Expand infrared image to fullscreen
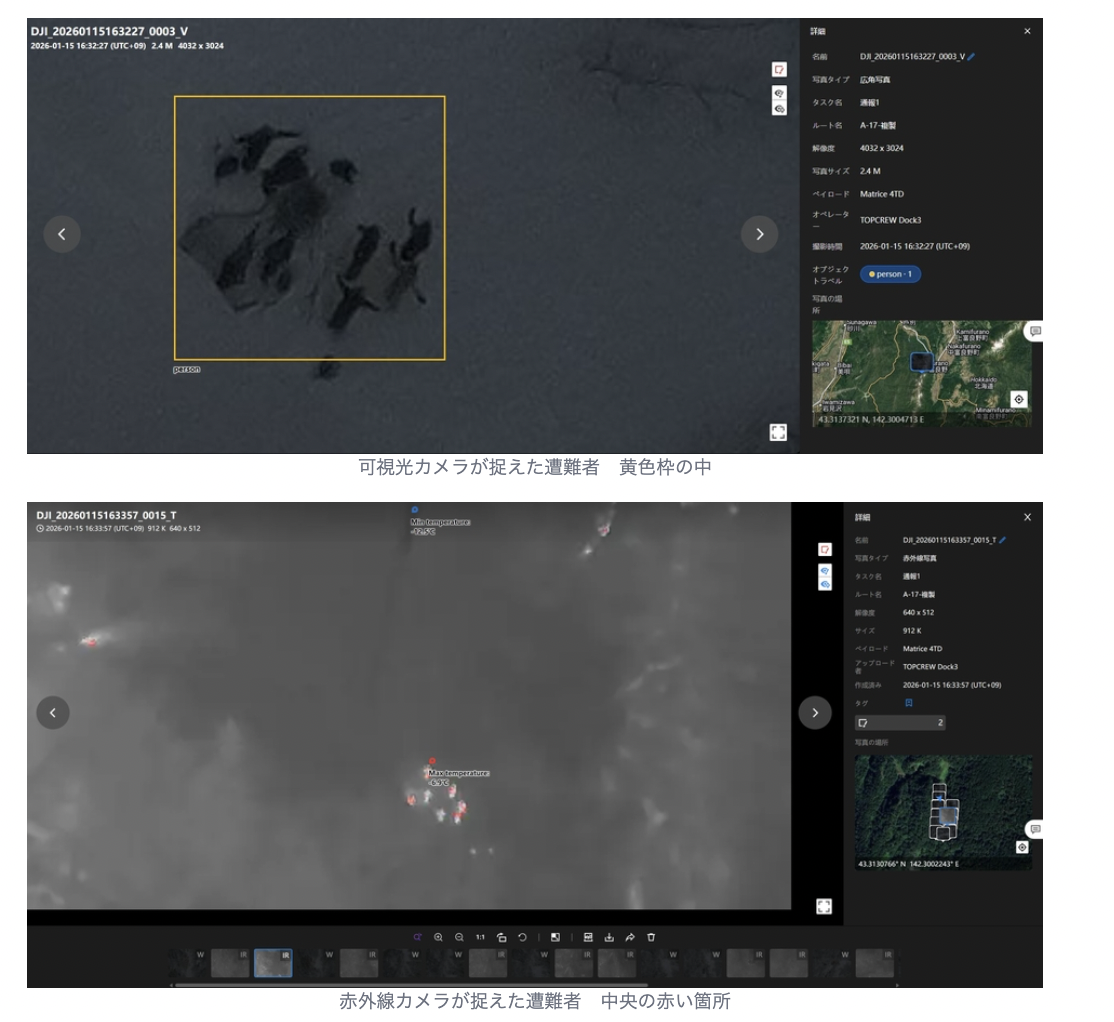The image size is (1114, 1022). [x=824, y=906]
